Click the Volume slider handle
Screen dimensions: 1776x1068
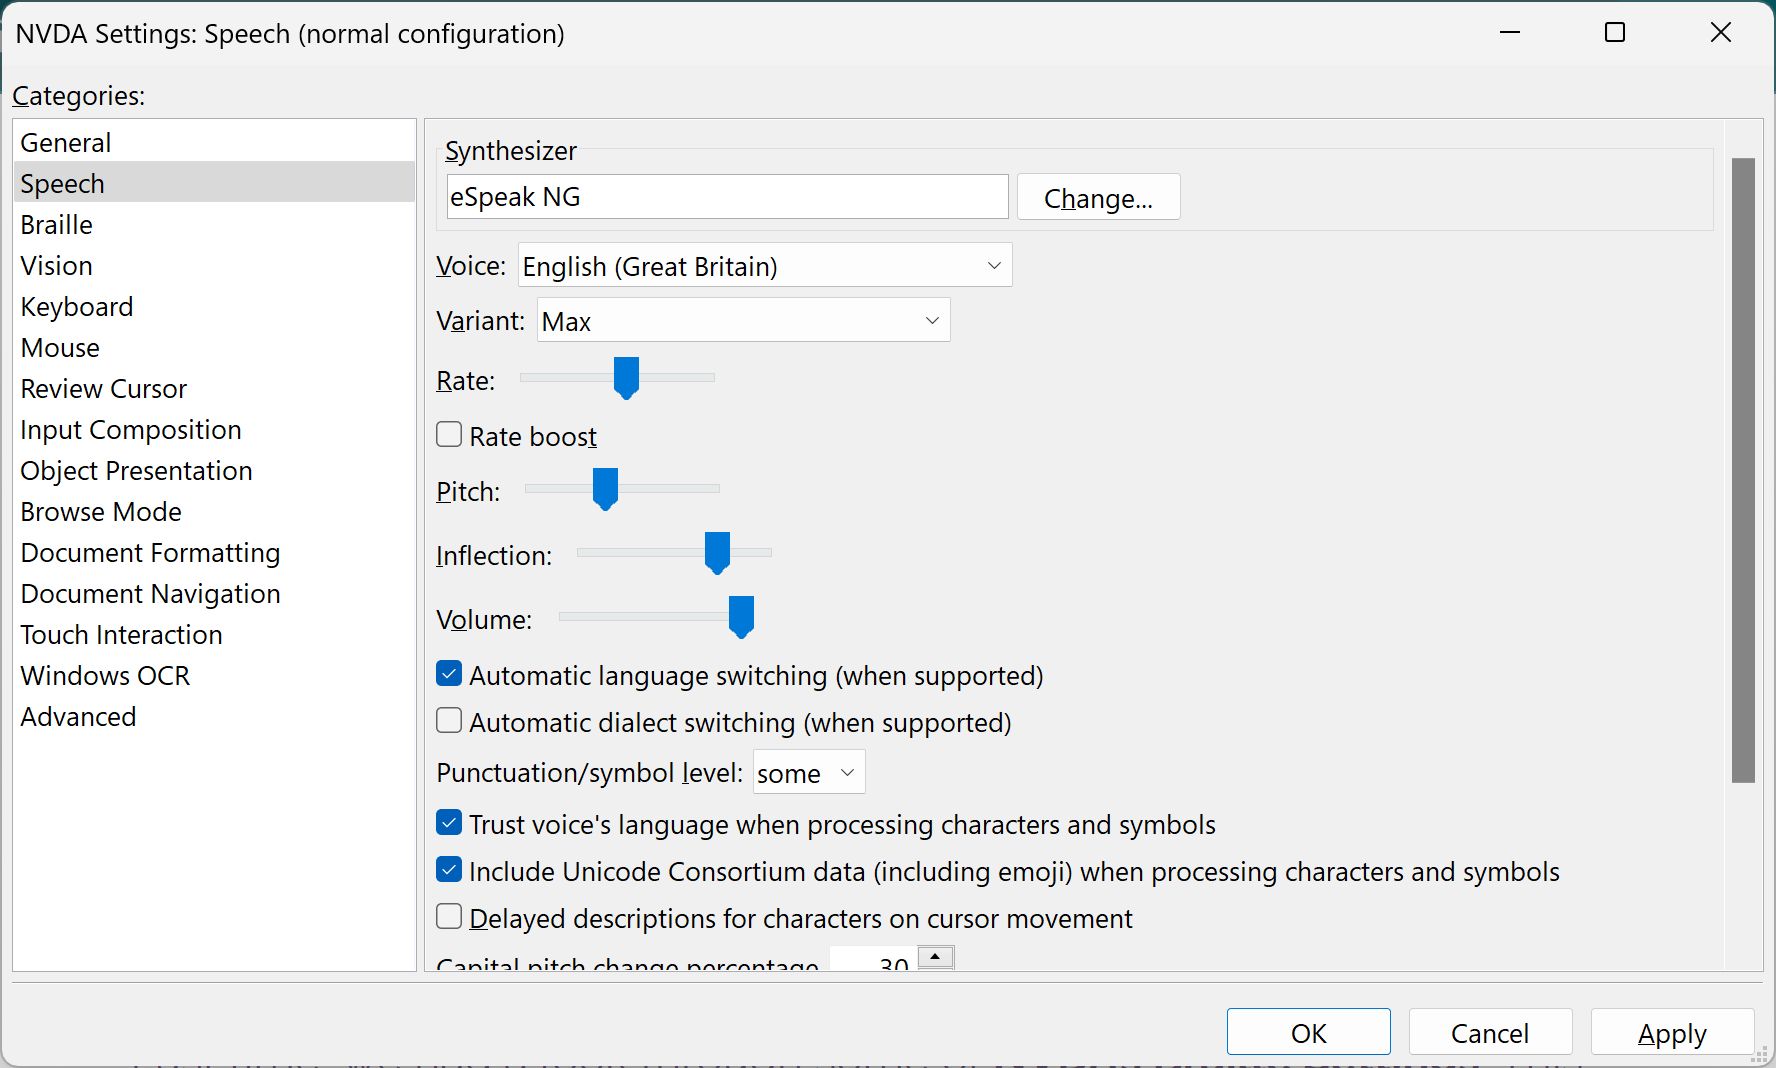pos(741,616)
